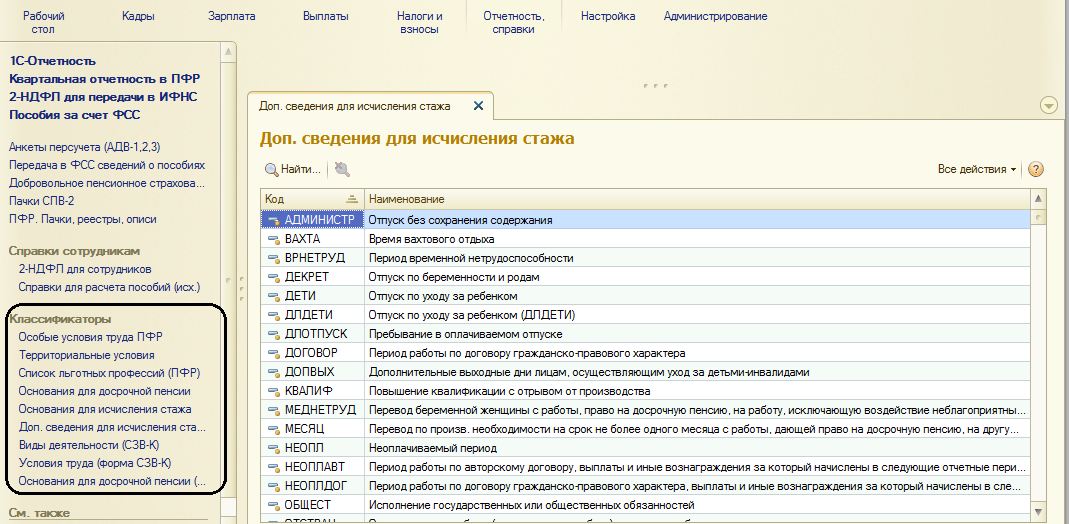1069x524 pixels.
Task: Select Повышение квалификации с отрывом от производства
Action: pyautogui.click(x=645, y=391)
